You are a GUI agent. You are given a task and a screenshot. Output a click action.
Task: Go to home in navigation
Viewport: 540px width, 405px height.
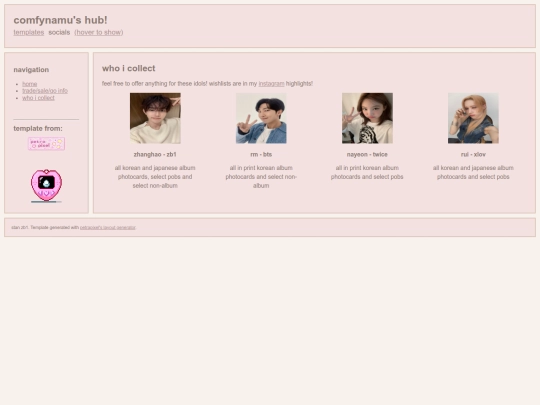30,84
